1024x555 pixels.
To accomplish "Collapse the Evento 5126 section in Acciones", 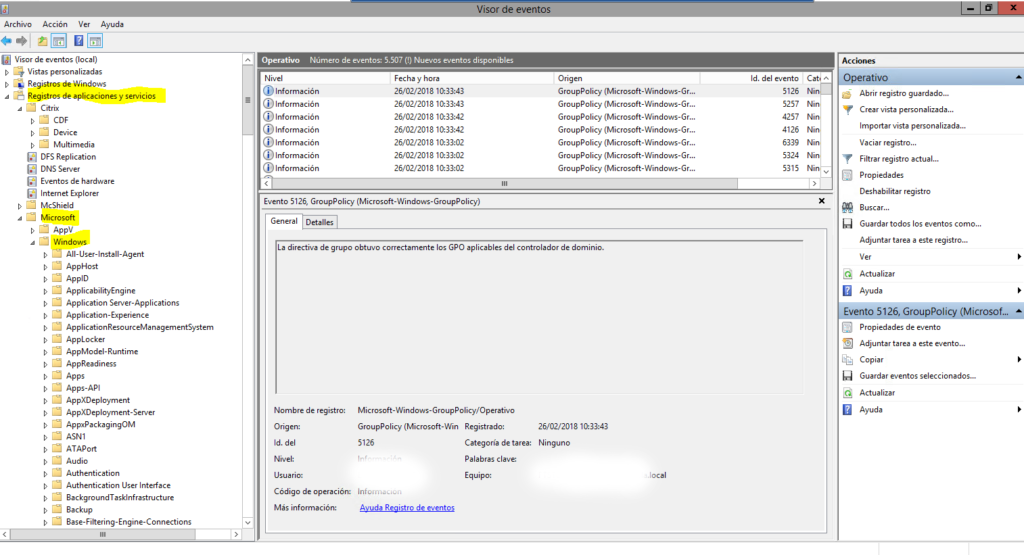I will pos(1018,311).
